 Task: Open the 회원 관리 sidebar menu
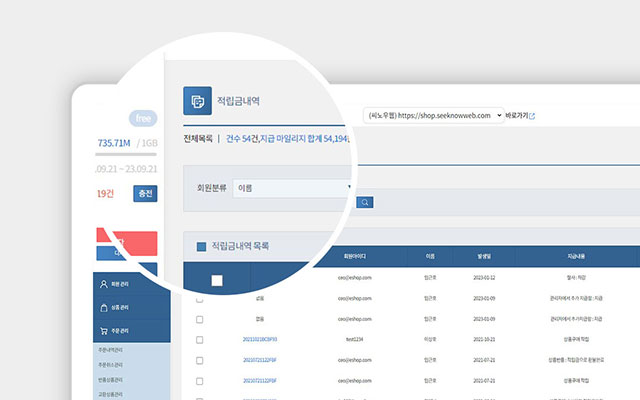pyautogui.click(x=125, y=284)
